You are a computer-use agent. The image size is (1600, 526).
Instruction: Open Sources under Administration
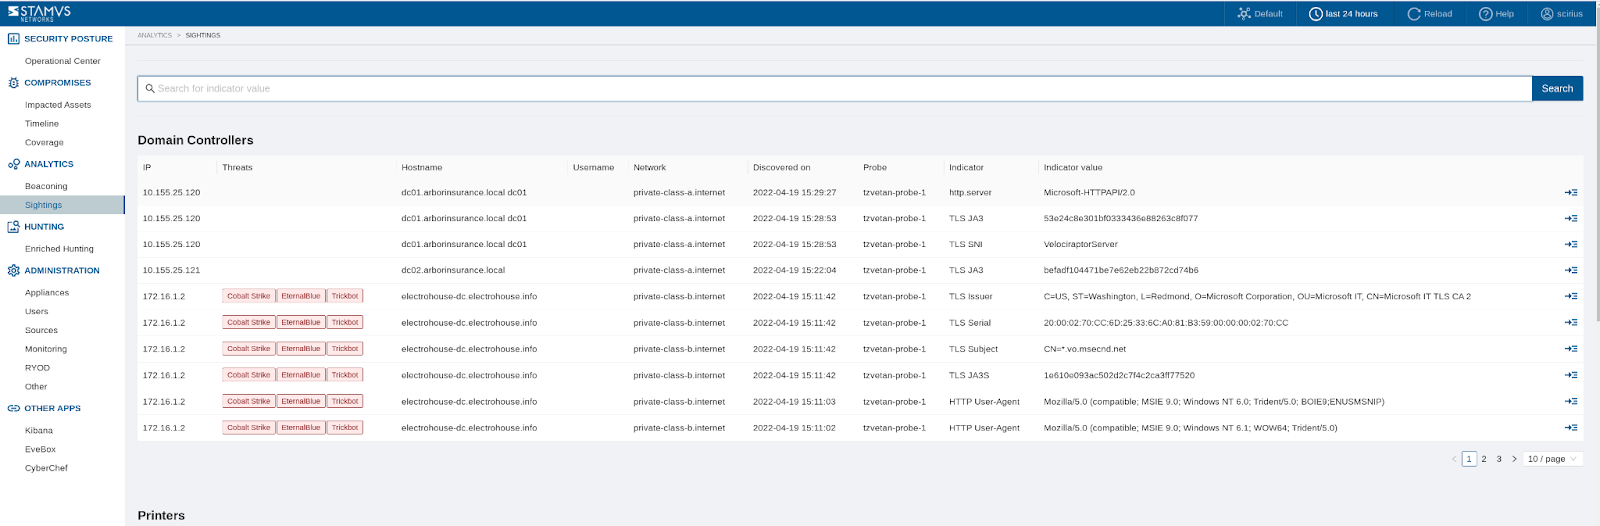click(41, 330)
